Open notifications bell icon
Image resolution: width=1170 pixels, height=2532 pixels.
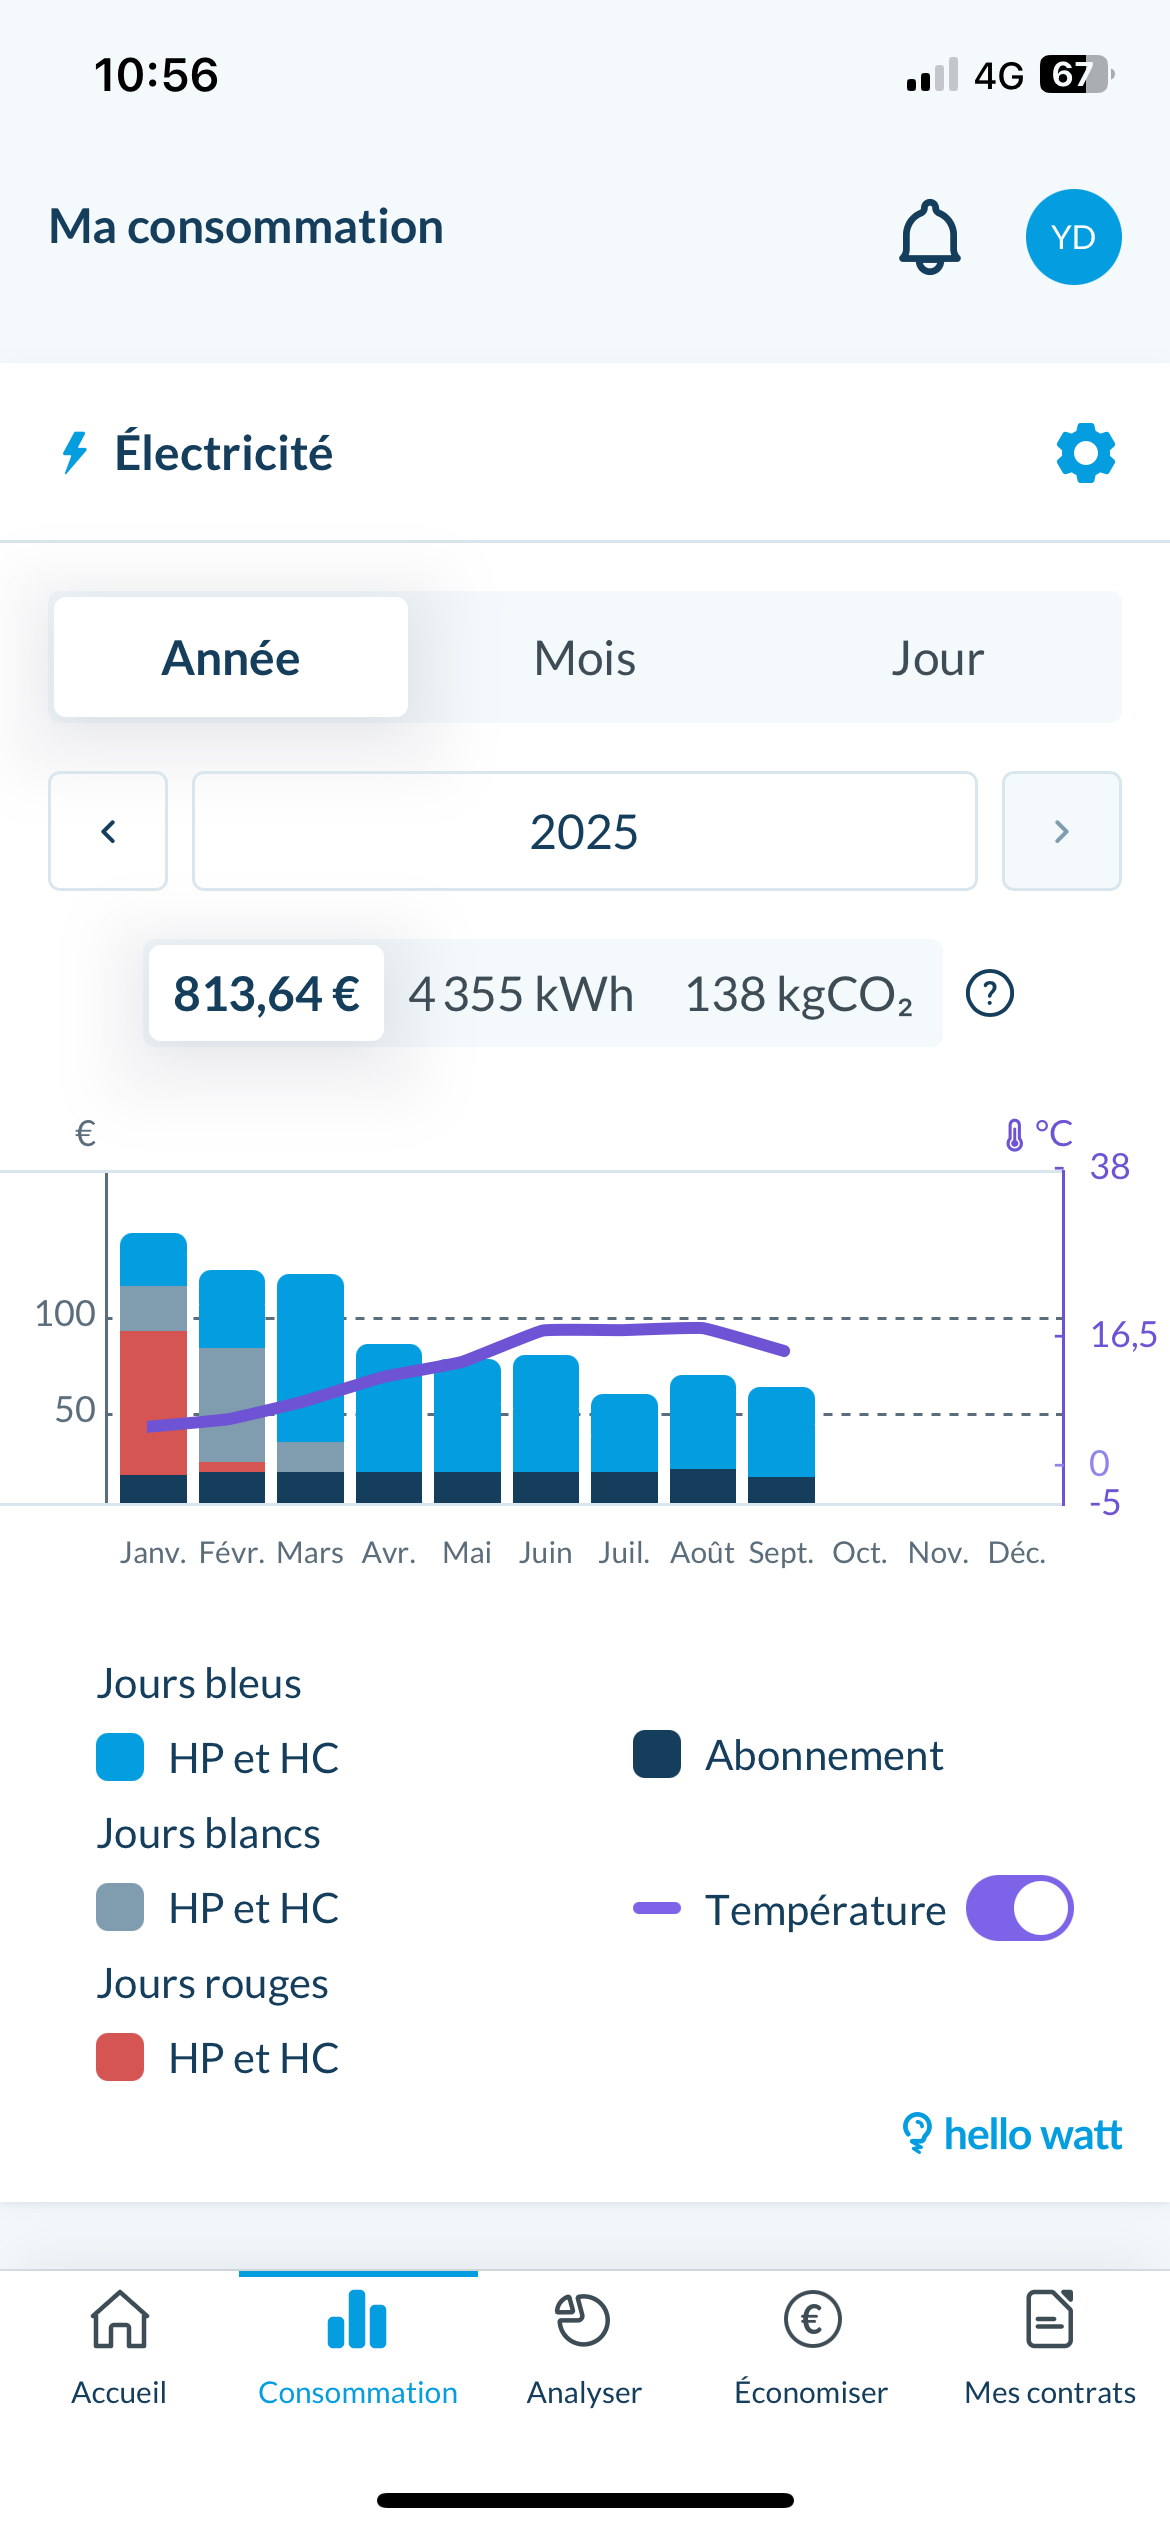tap(930, 237)
